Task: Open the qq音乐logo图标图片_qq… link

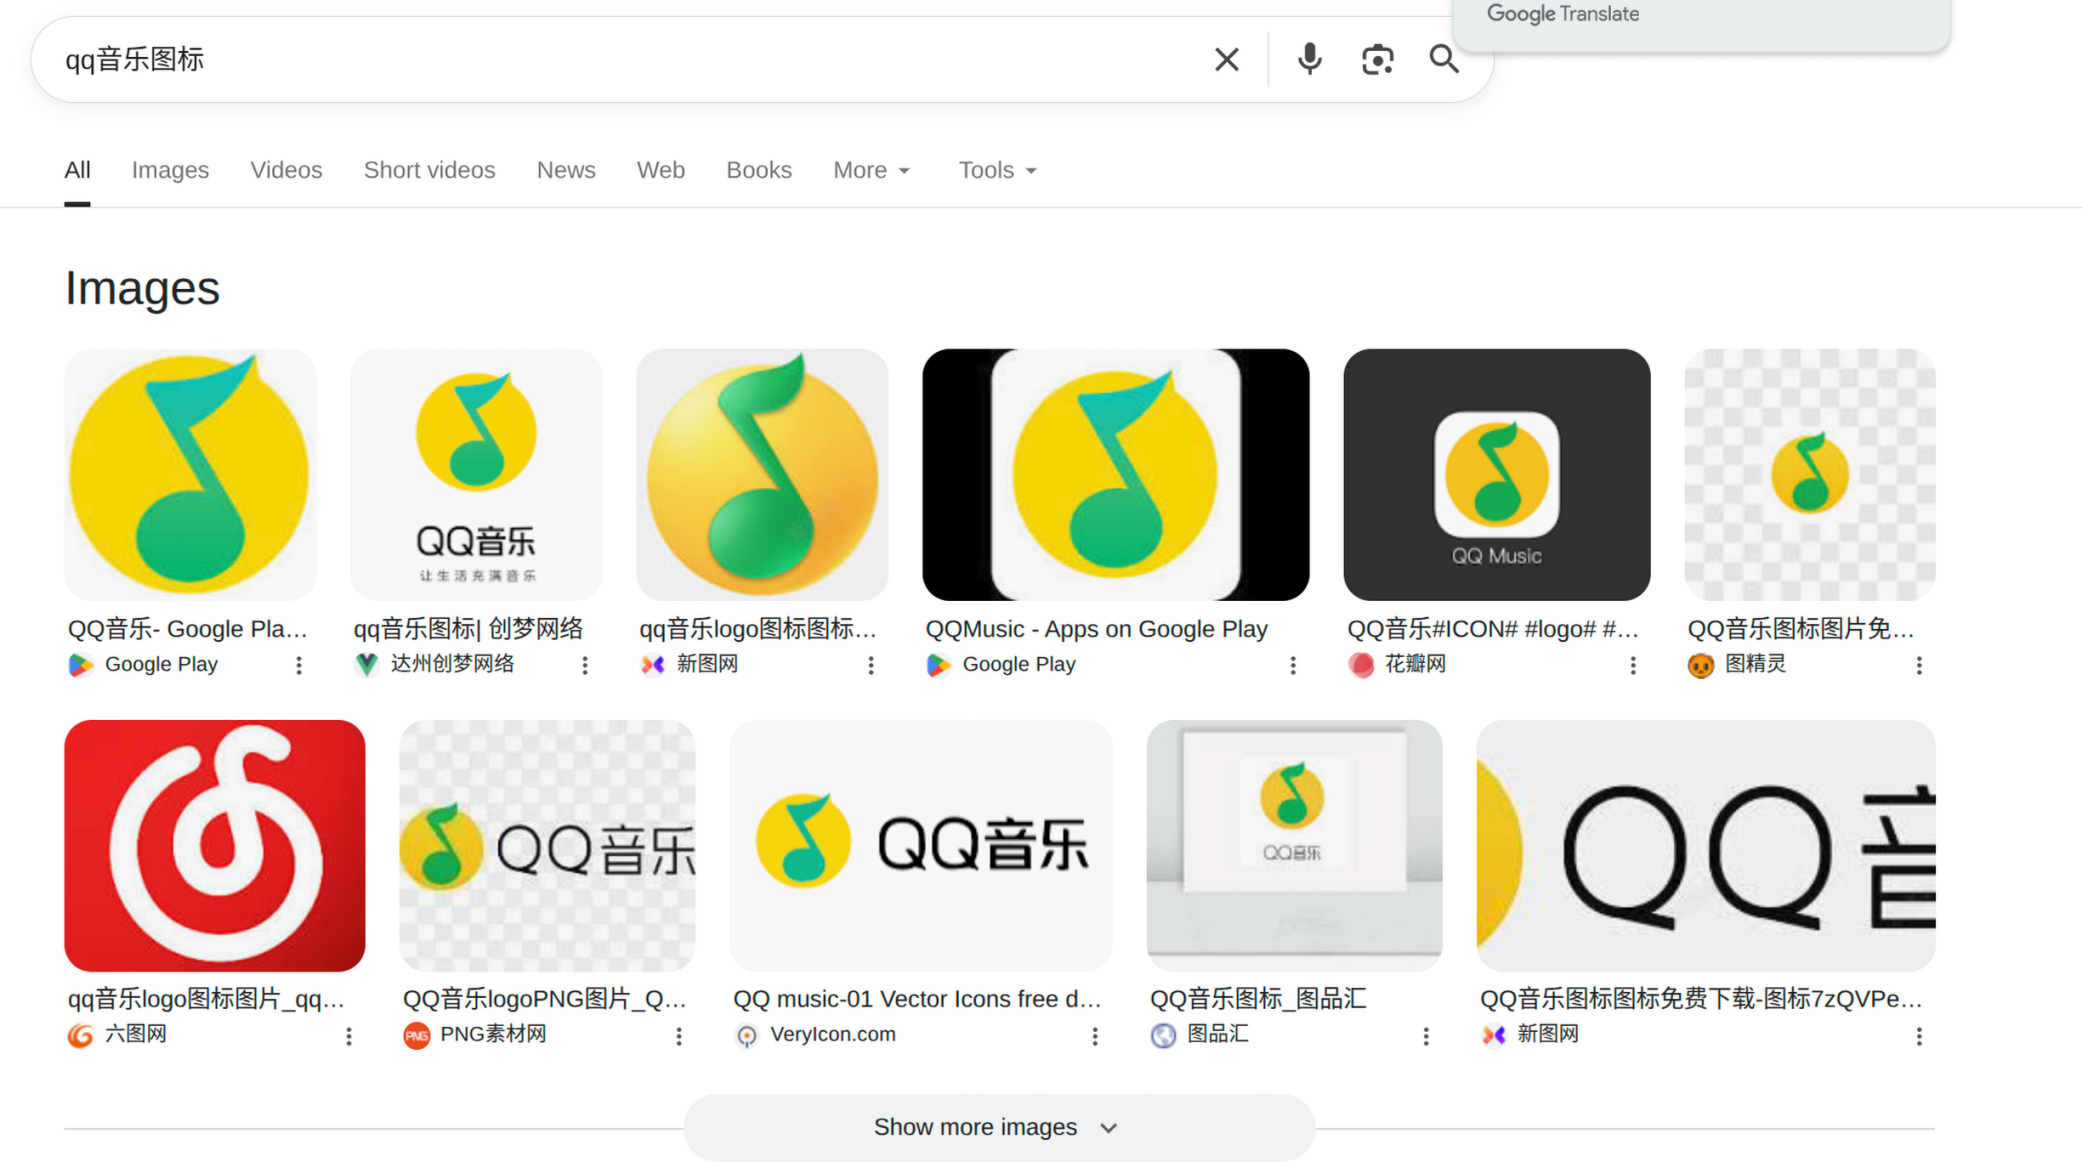Action: tap(206, 999)
